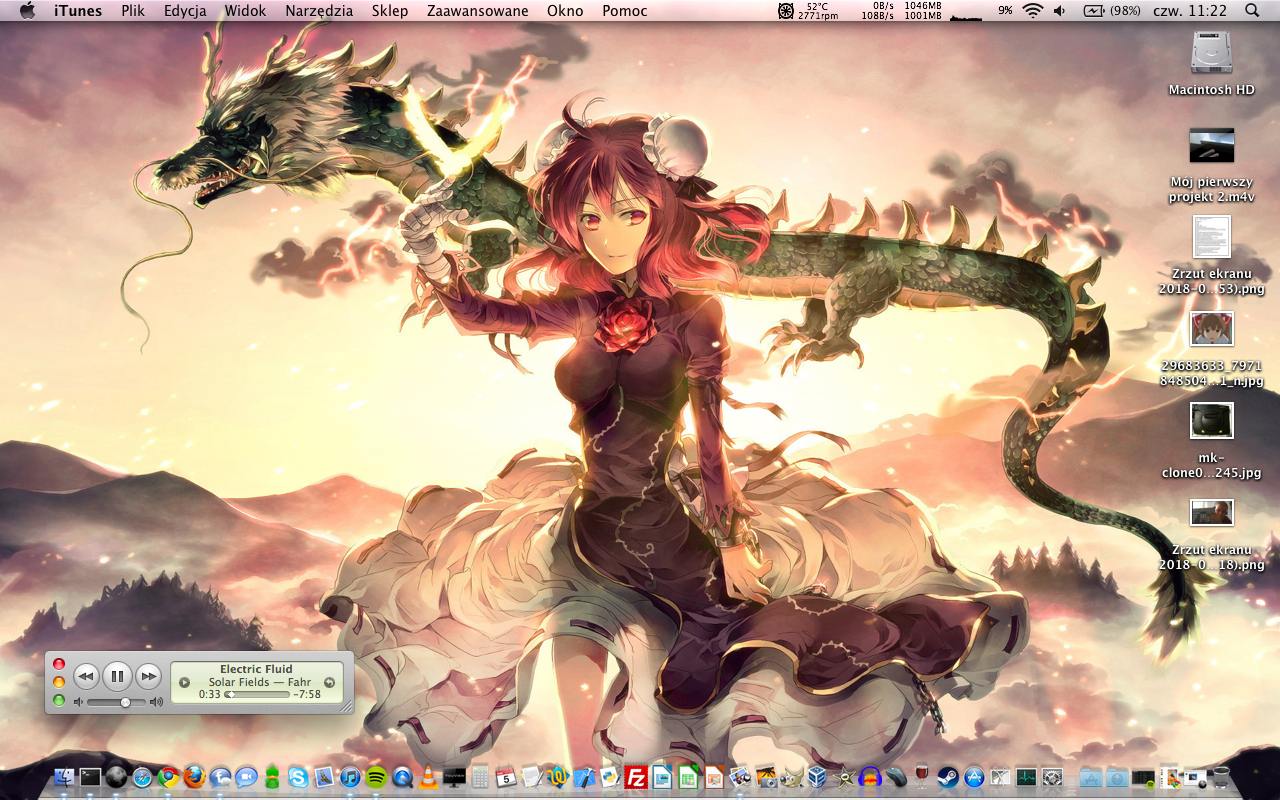Click the green zoom button of mini player
Screen dimensions: 1280x800
point(59,700)
